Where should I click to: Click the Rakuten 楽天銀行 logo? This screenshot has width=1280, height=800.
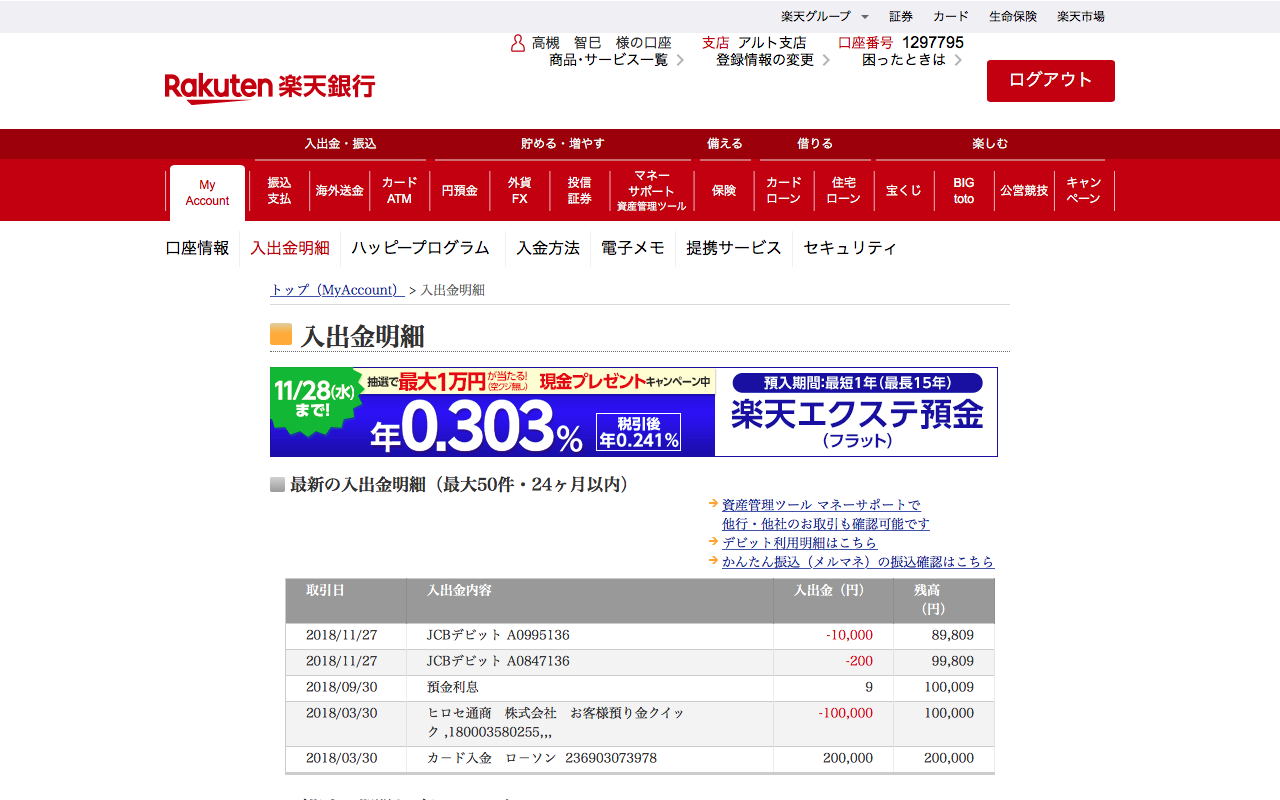270,88
